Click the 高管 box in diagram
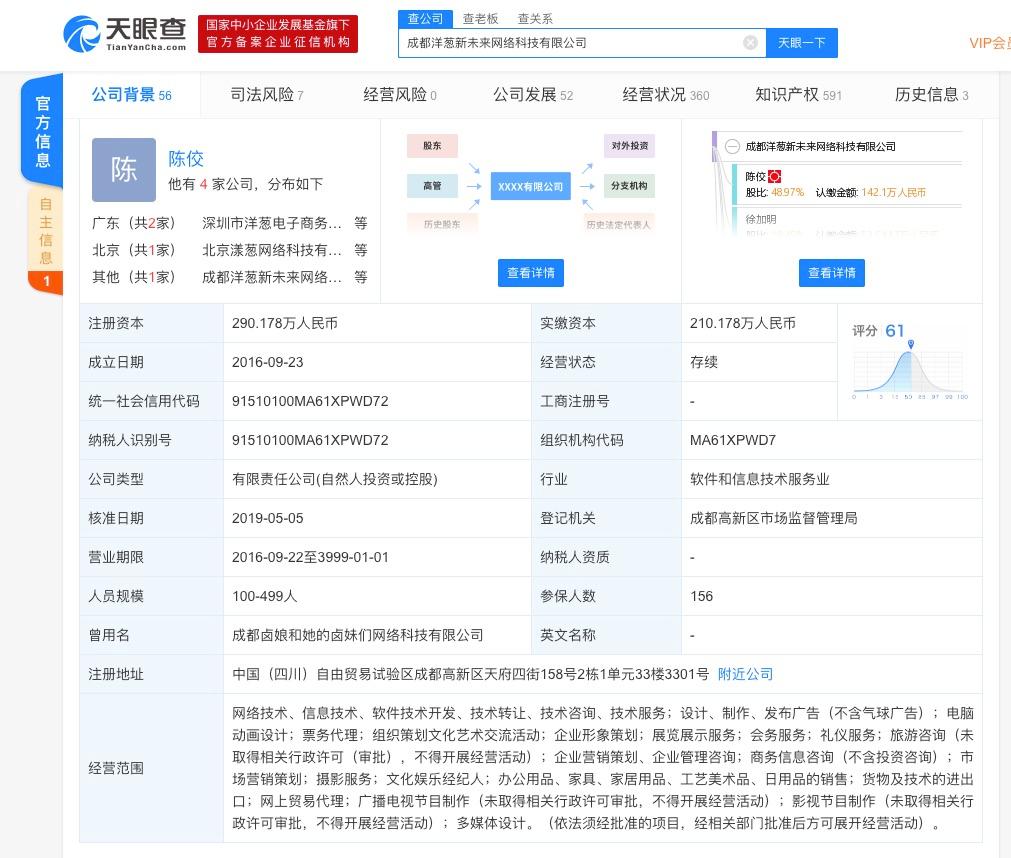 tap(432, 186)
